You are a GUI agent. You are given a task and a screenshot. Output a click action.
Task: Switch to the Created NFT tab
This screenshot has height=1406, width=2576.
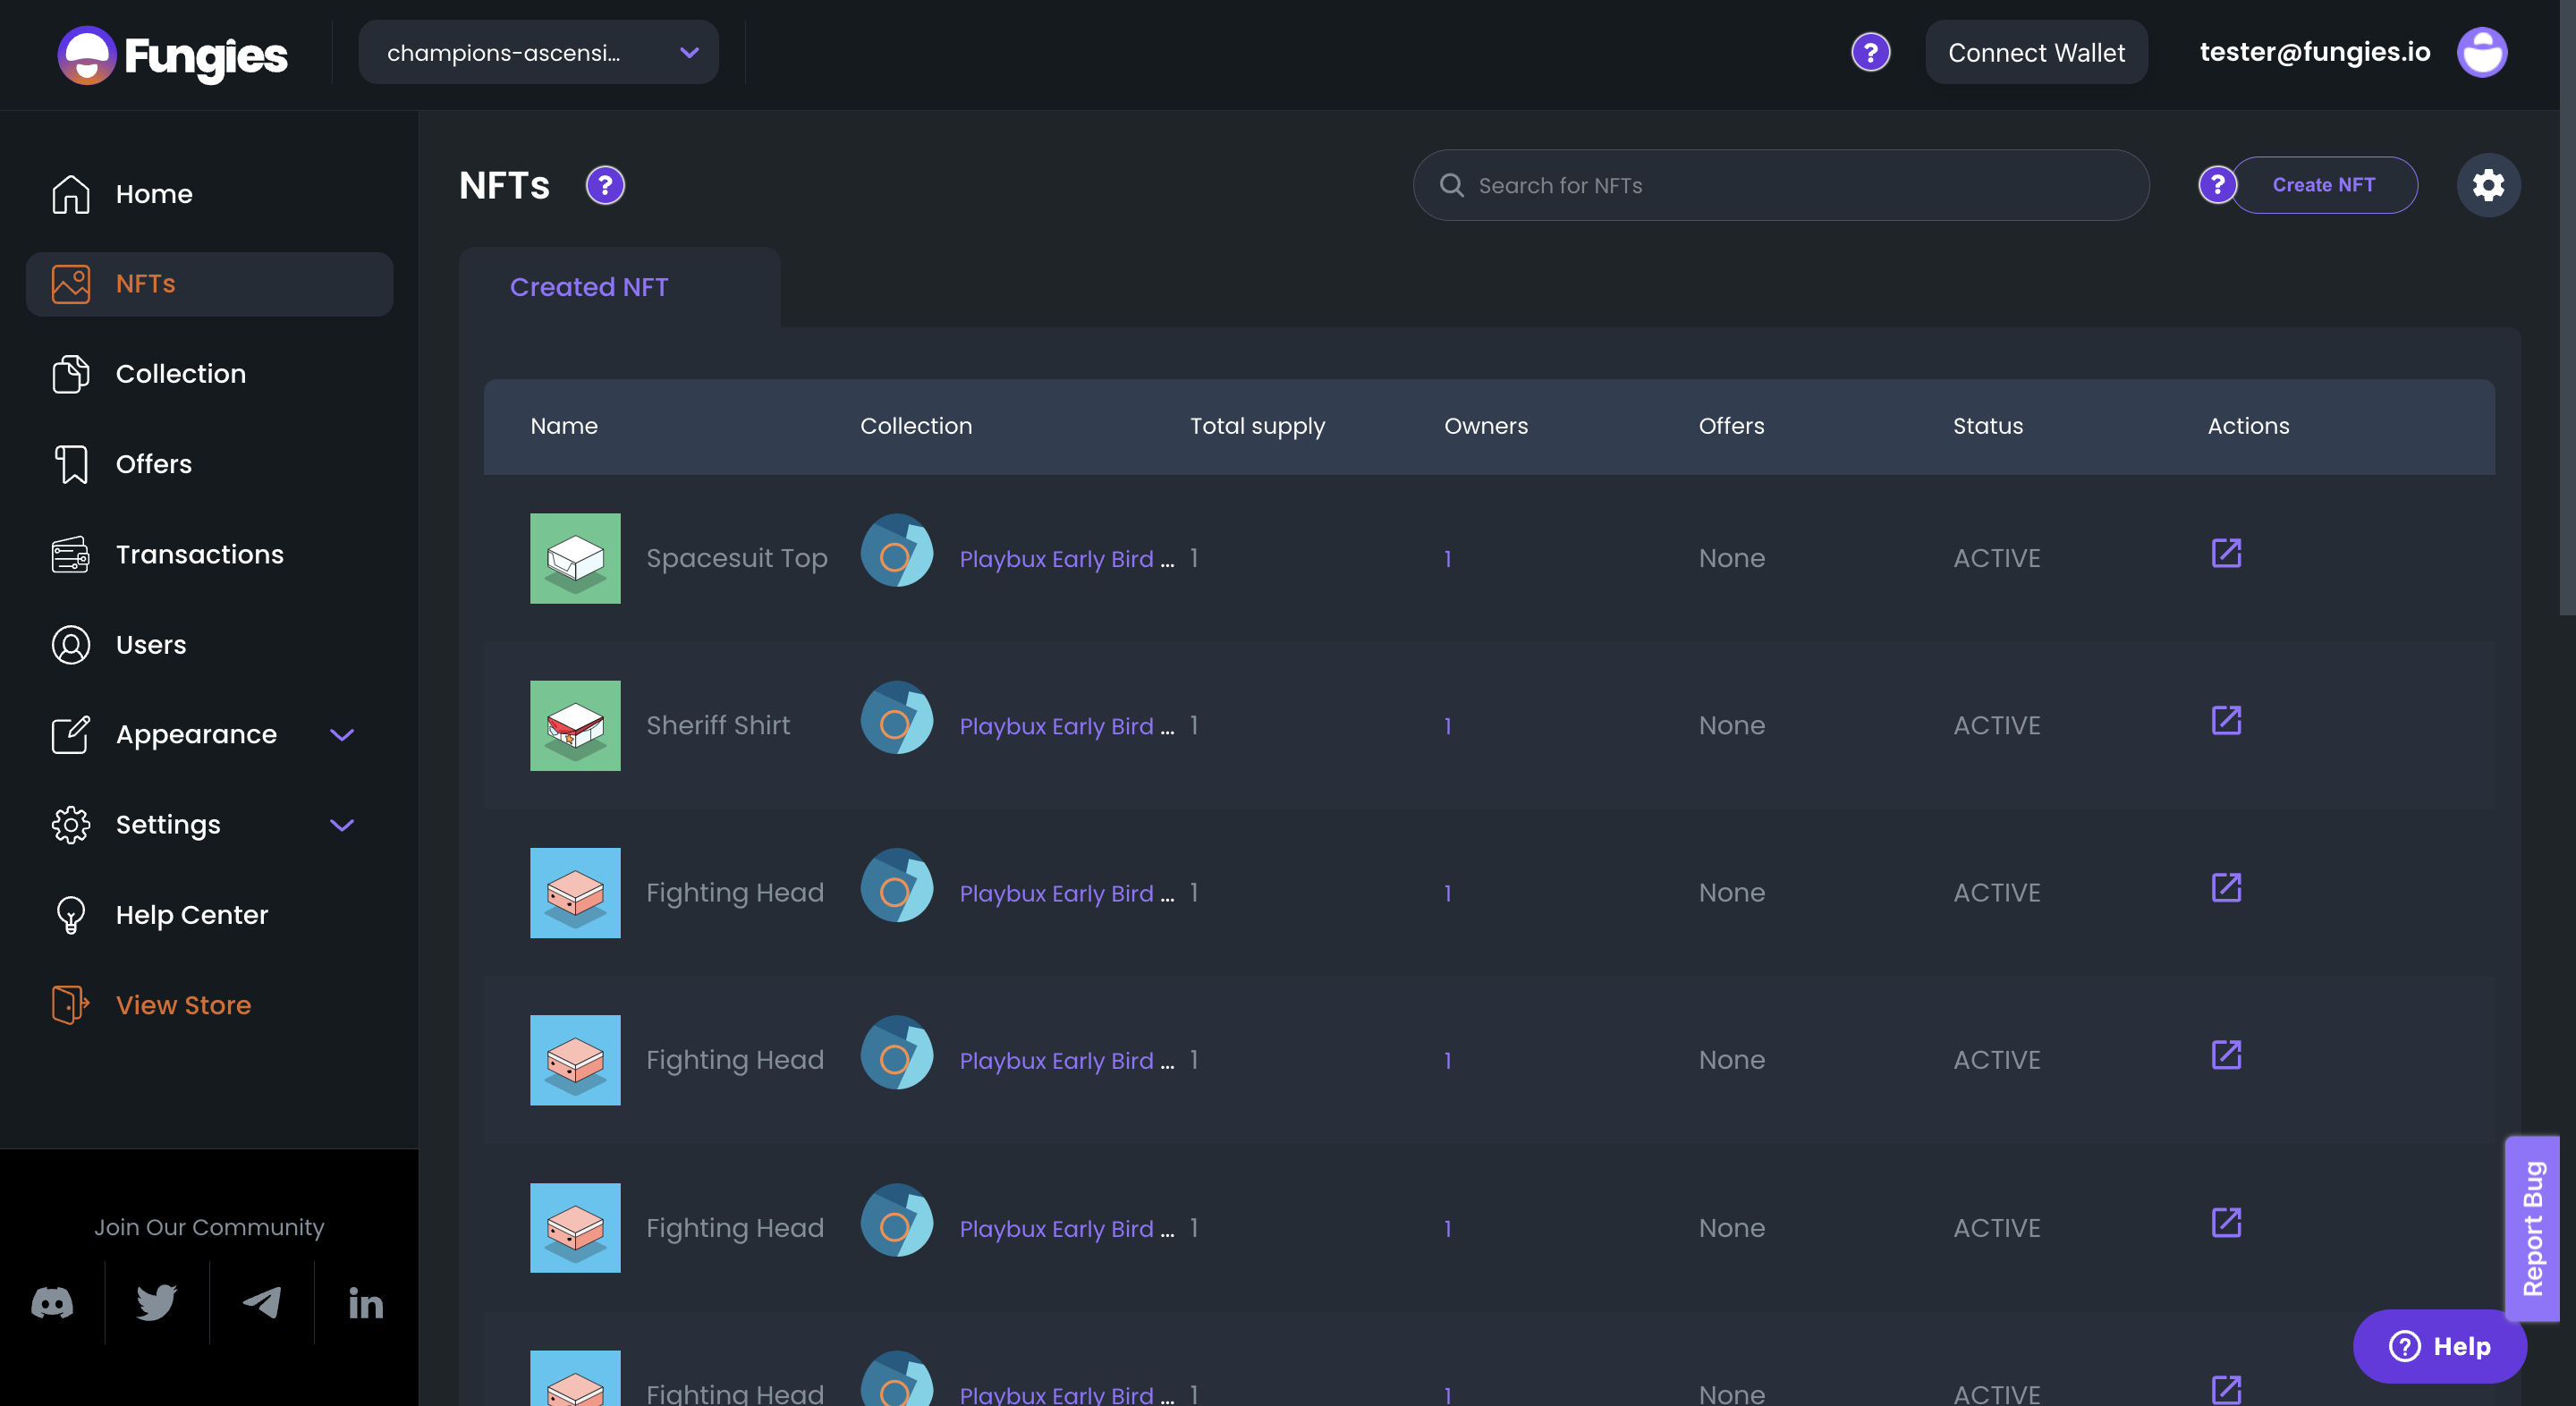point(590,285)
